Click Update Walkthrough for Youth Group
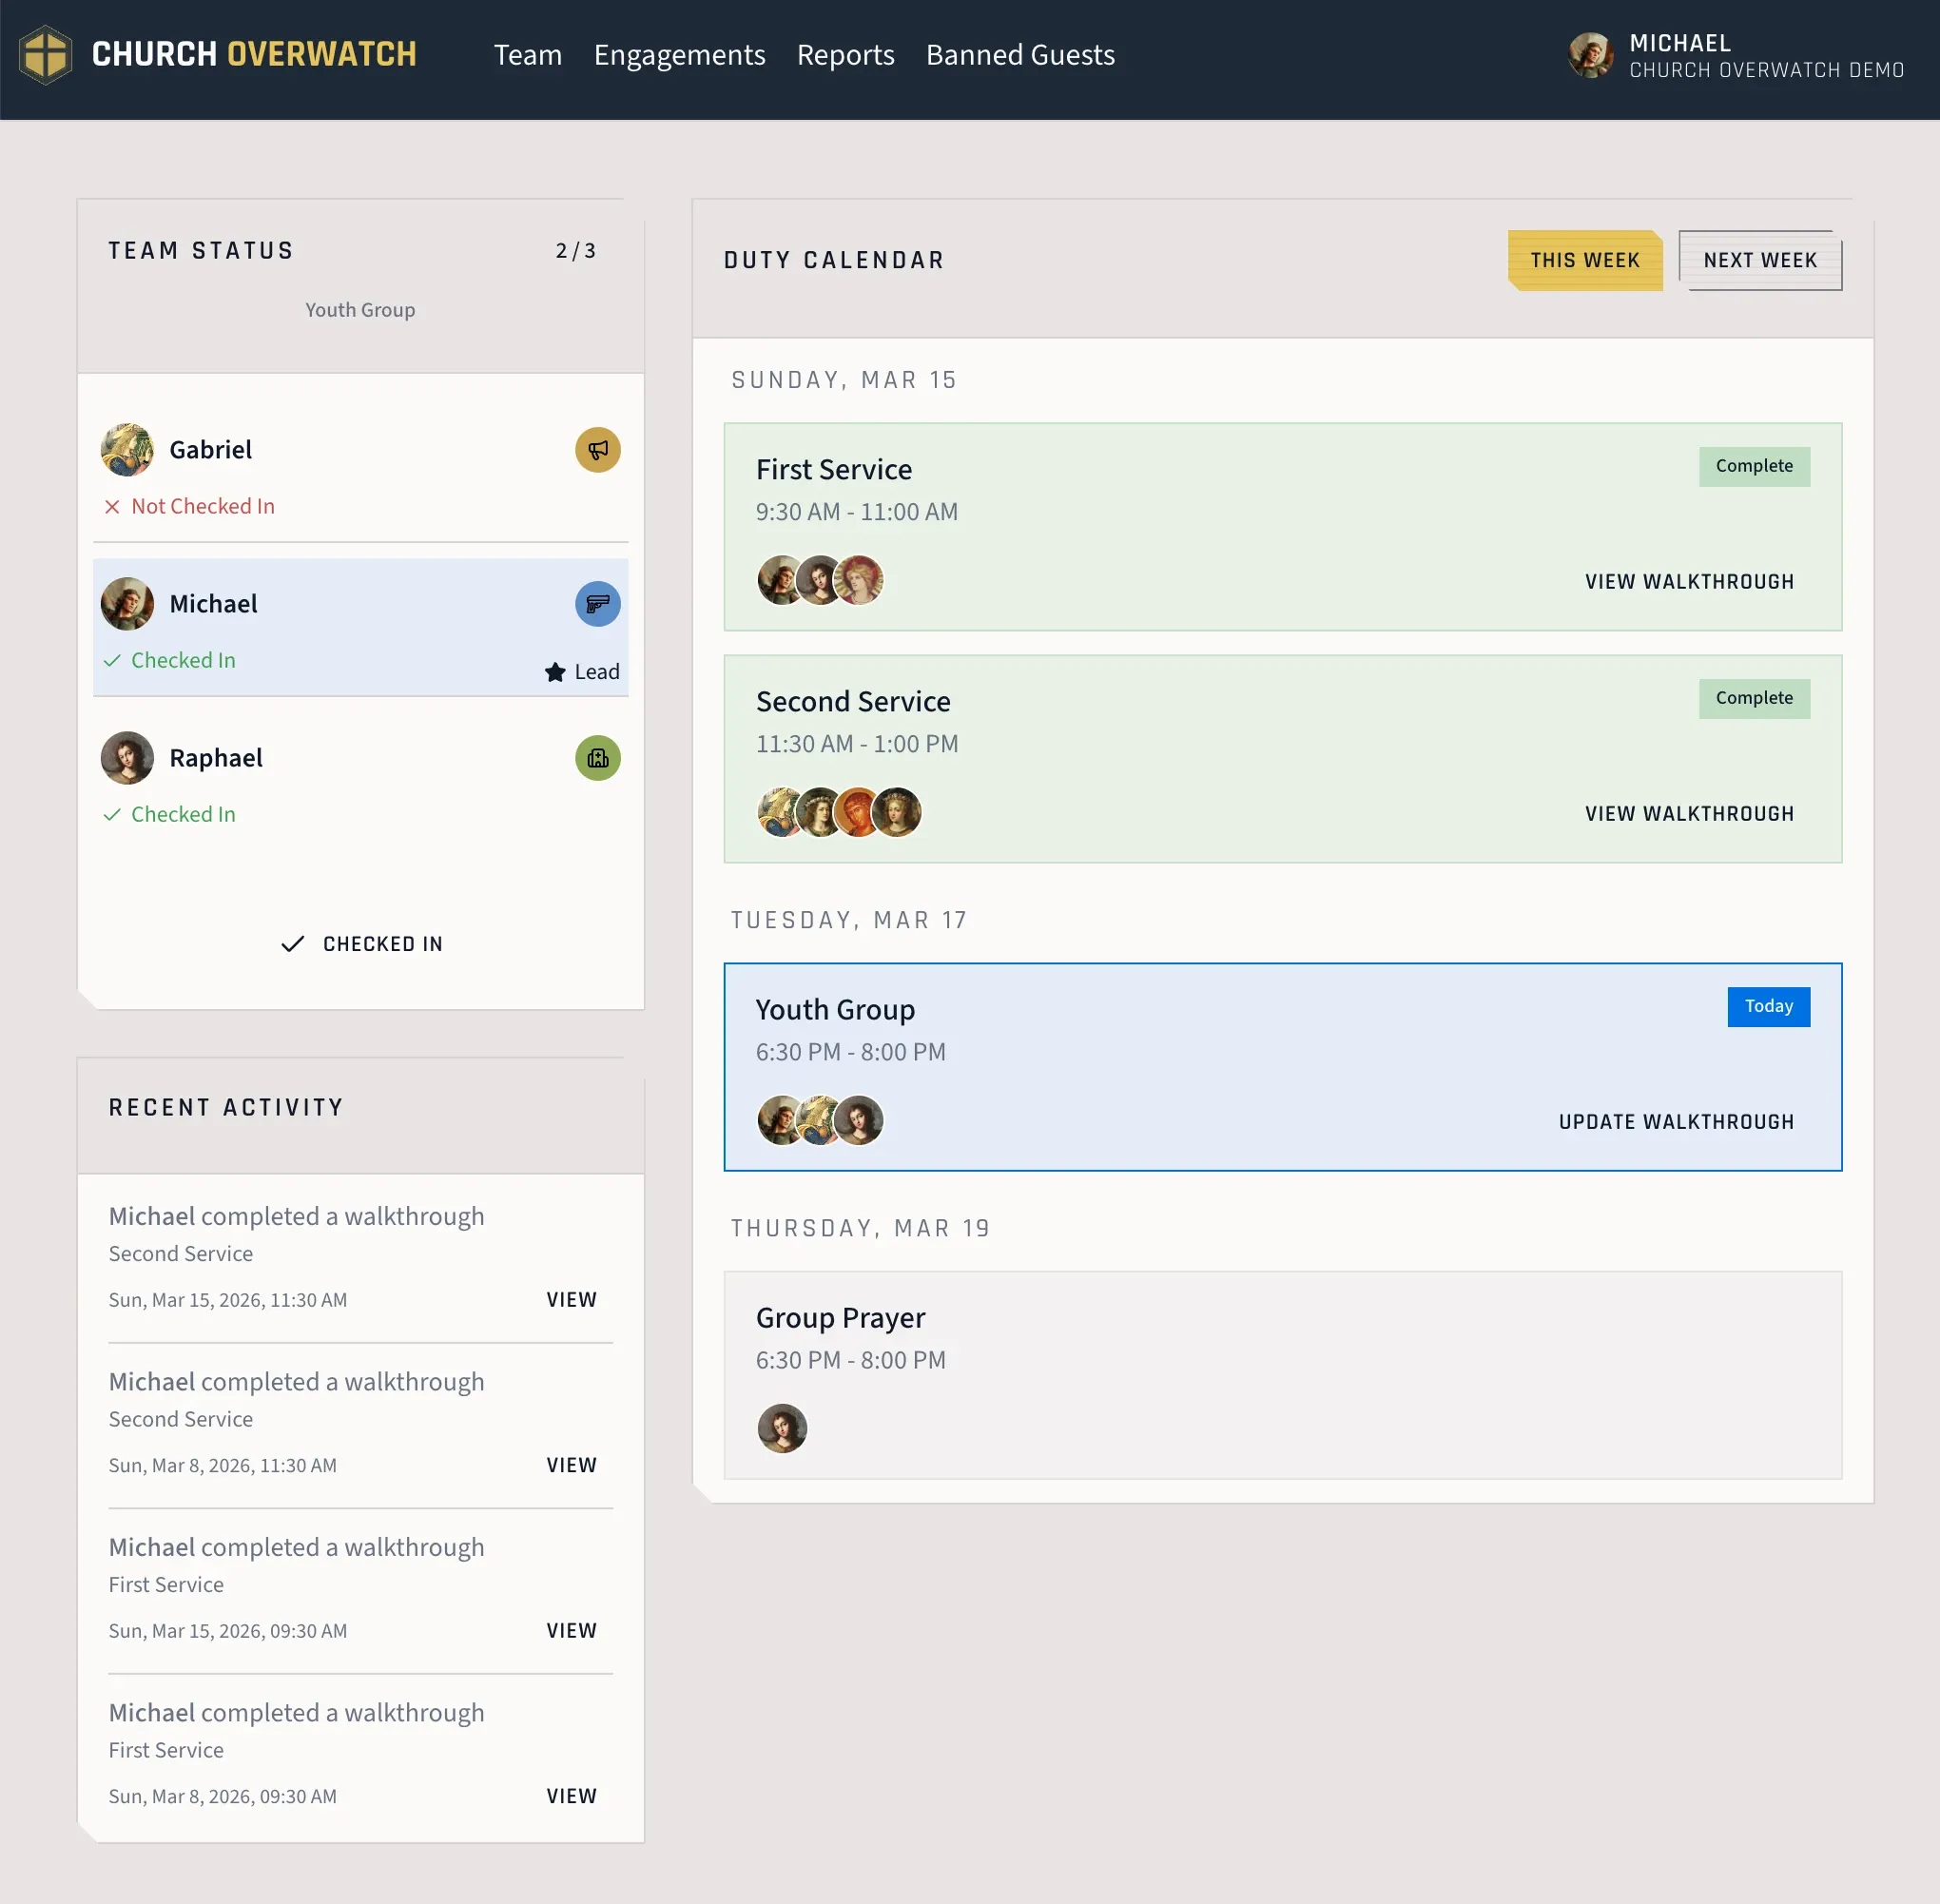This screenshot has width=1940, height=1904. click(1675, 1122)
